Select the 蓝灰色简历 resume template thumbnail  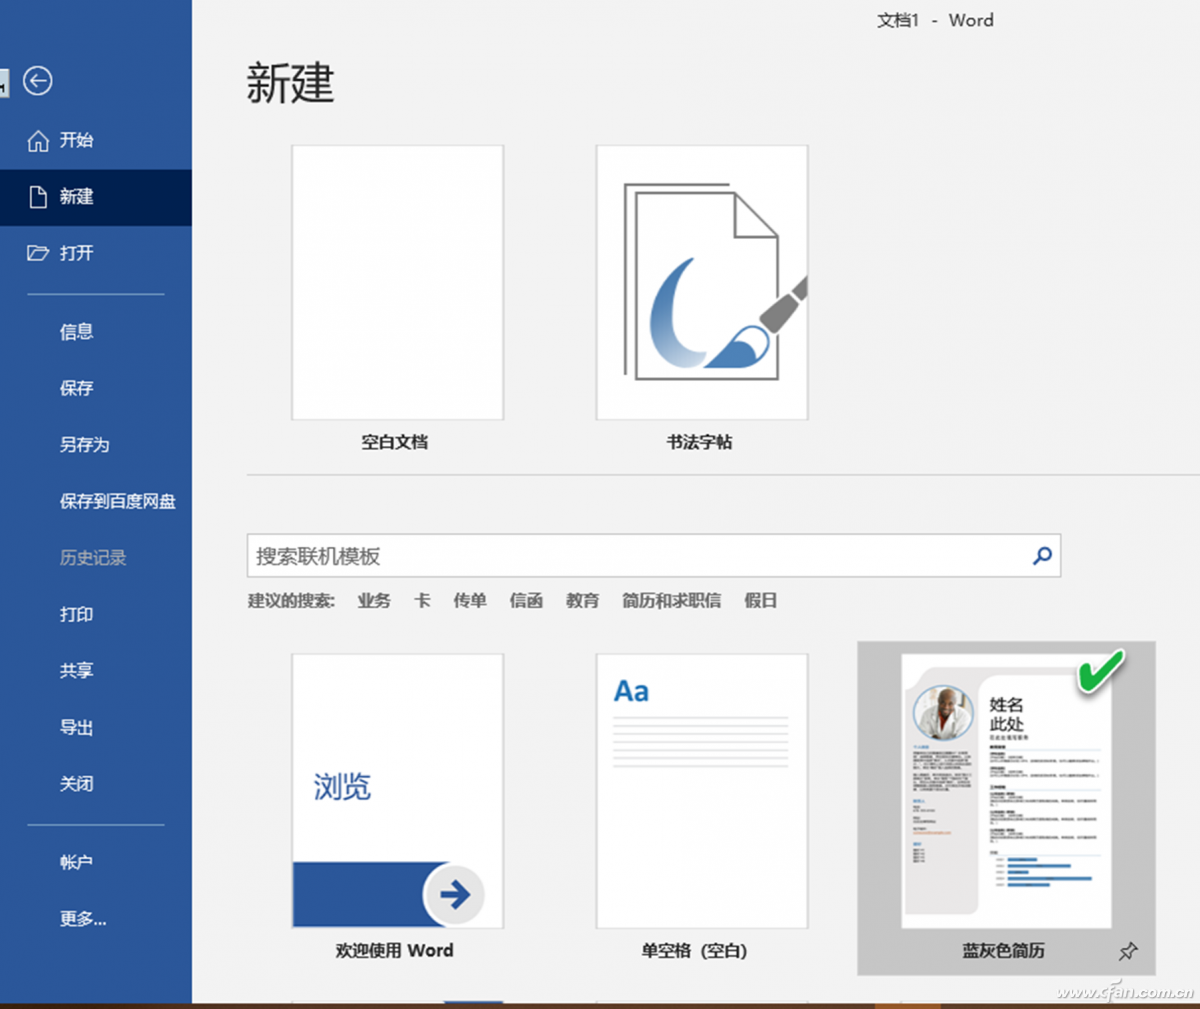(x=1006, y=791)
